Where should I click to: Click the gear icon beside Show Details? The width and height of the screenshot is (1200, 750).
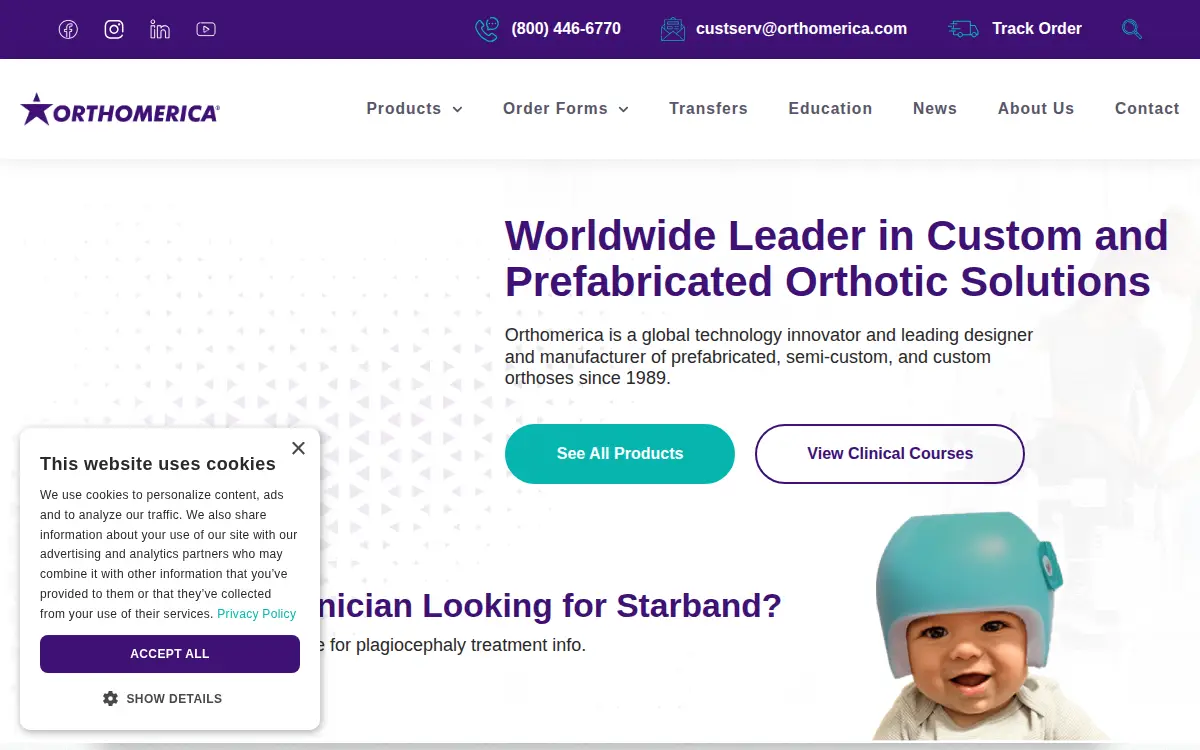[x=110, y=698]
